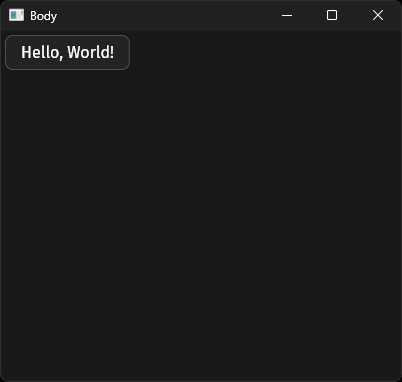The image size is (402, 382).
Task: Click title bar between Body and minimize
Action: (x=160, y=15)
